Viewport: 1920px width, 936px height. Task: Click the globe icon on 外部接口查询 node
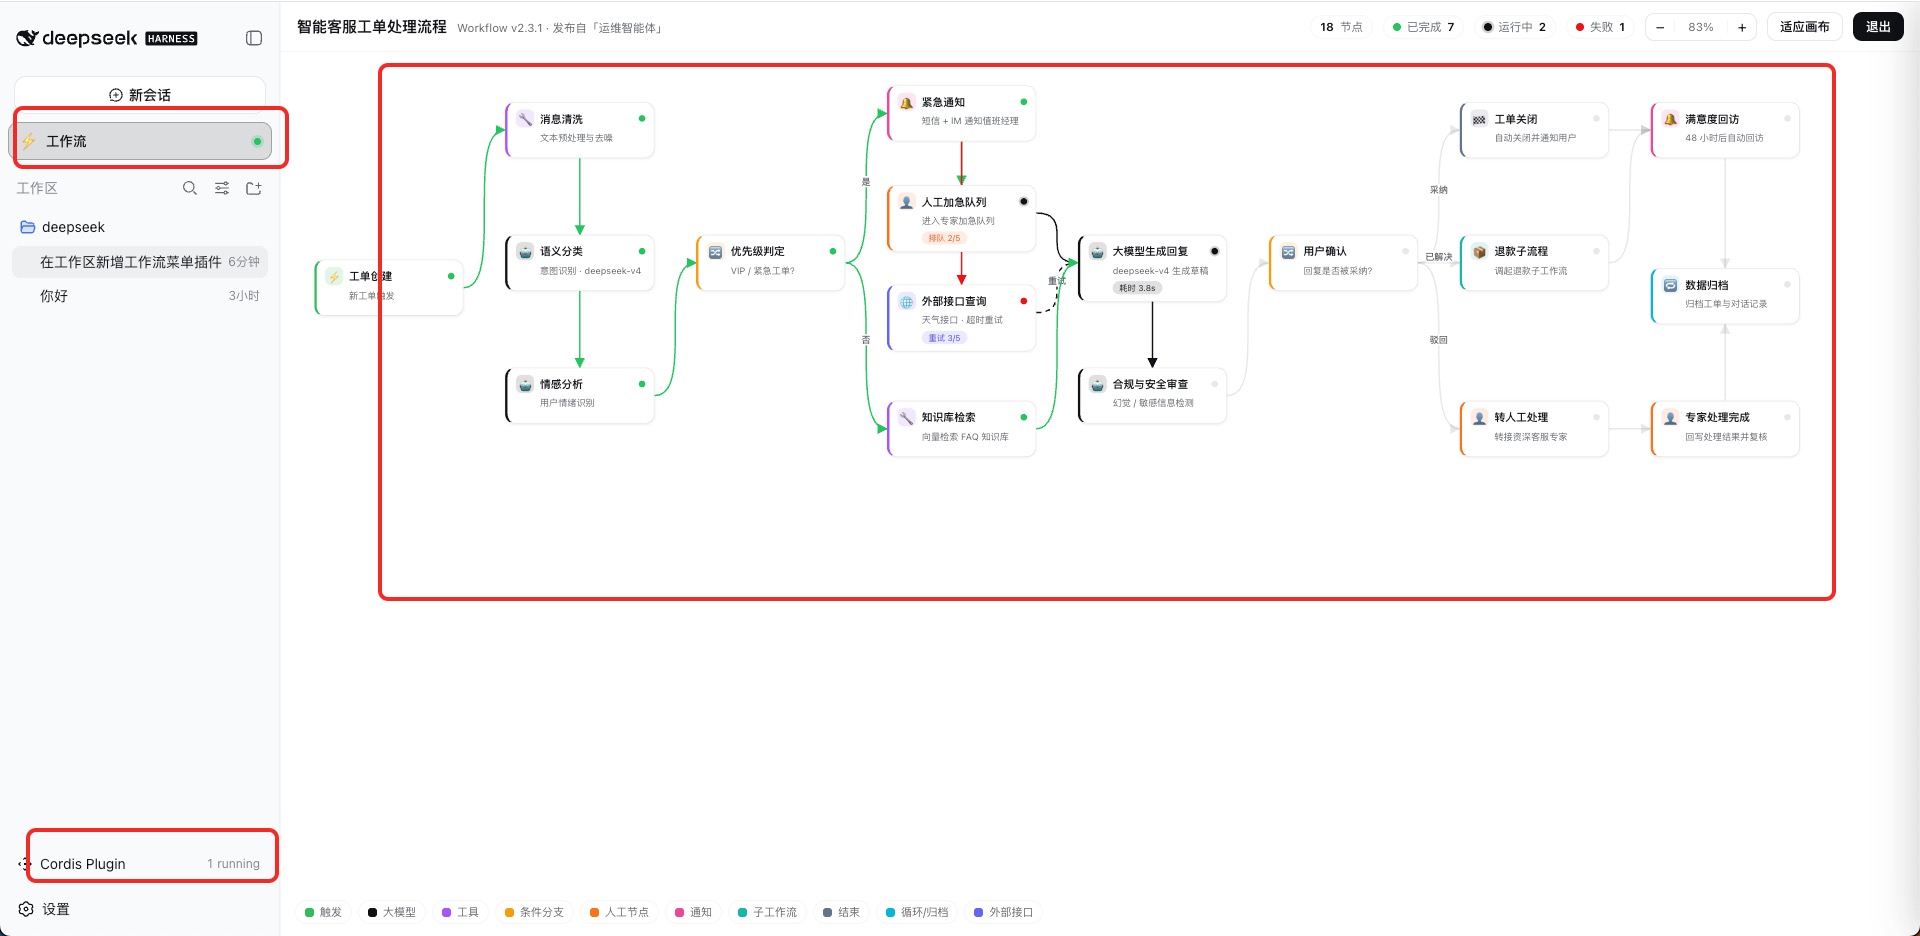tap(907, 301)
